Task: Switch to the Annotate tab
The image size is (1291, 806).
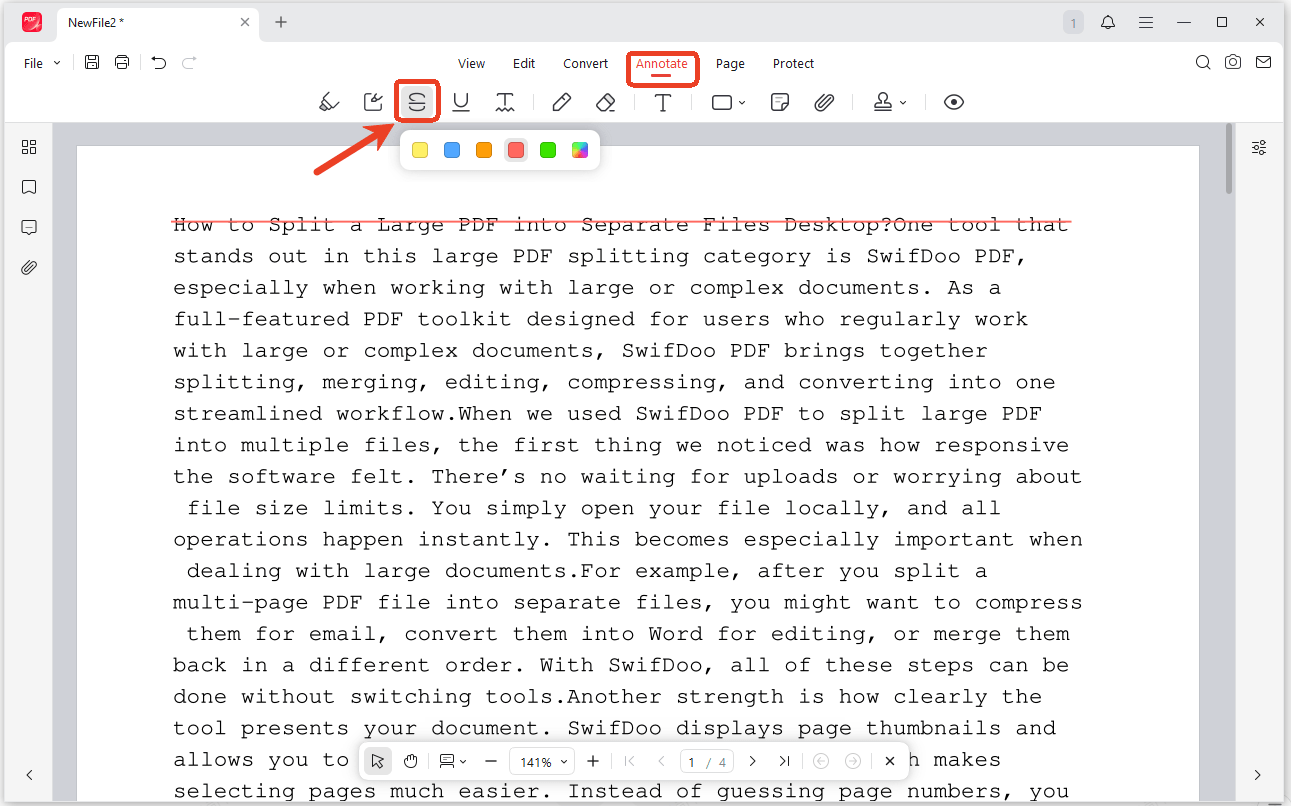Action: tap(662, 63)
